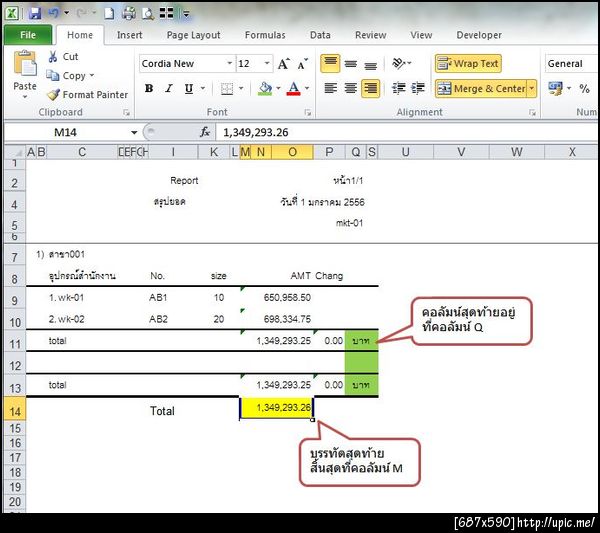Switch to the View tab
The width and height of the screenshot is (600, 533).
[x=421, y=35]
